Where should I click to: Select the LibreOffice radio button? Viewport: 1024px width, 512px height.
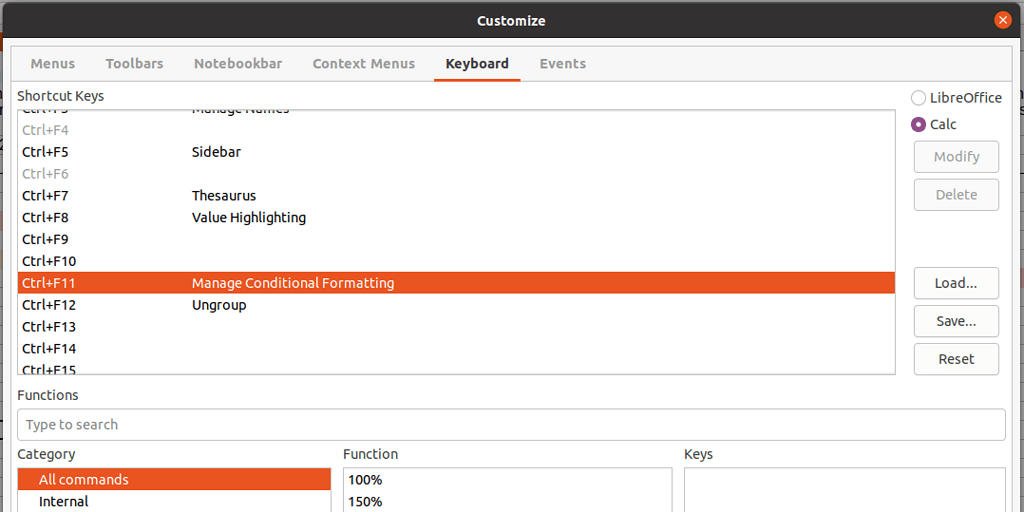click(918, 98)
